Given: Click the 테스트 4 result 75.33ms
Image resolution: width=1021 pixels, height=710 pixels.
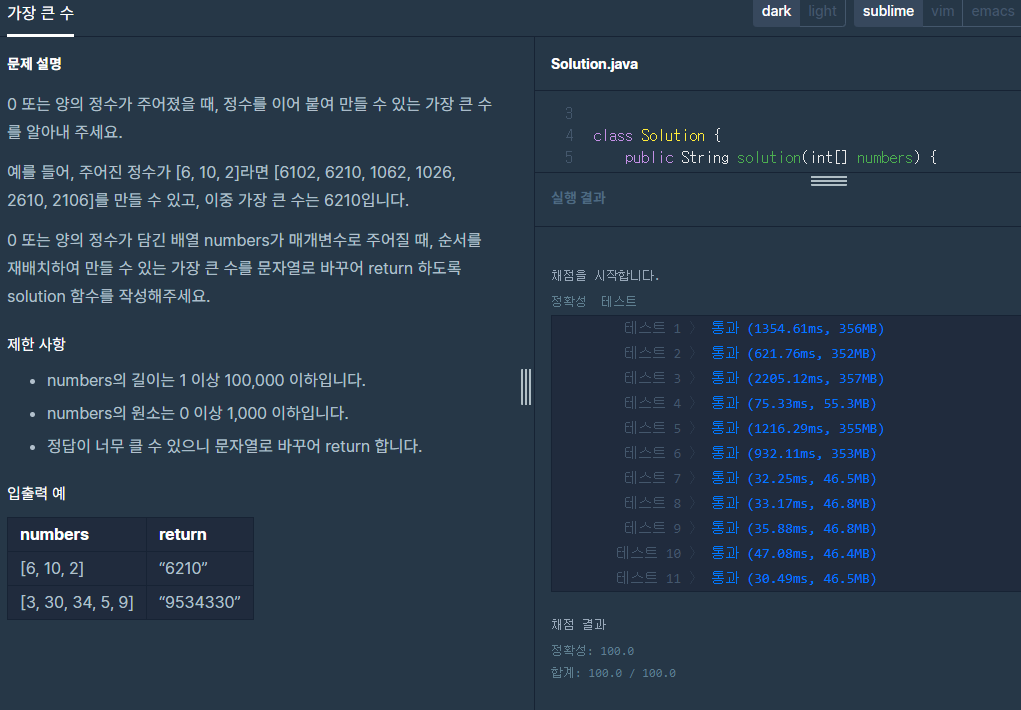Looking at the screenshot, I should coord(794,404).
